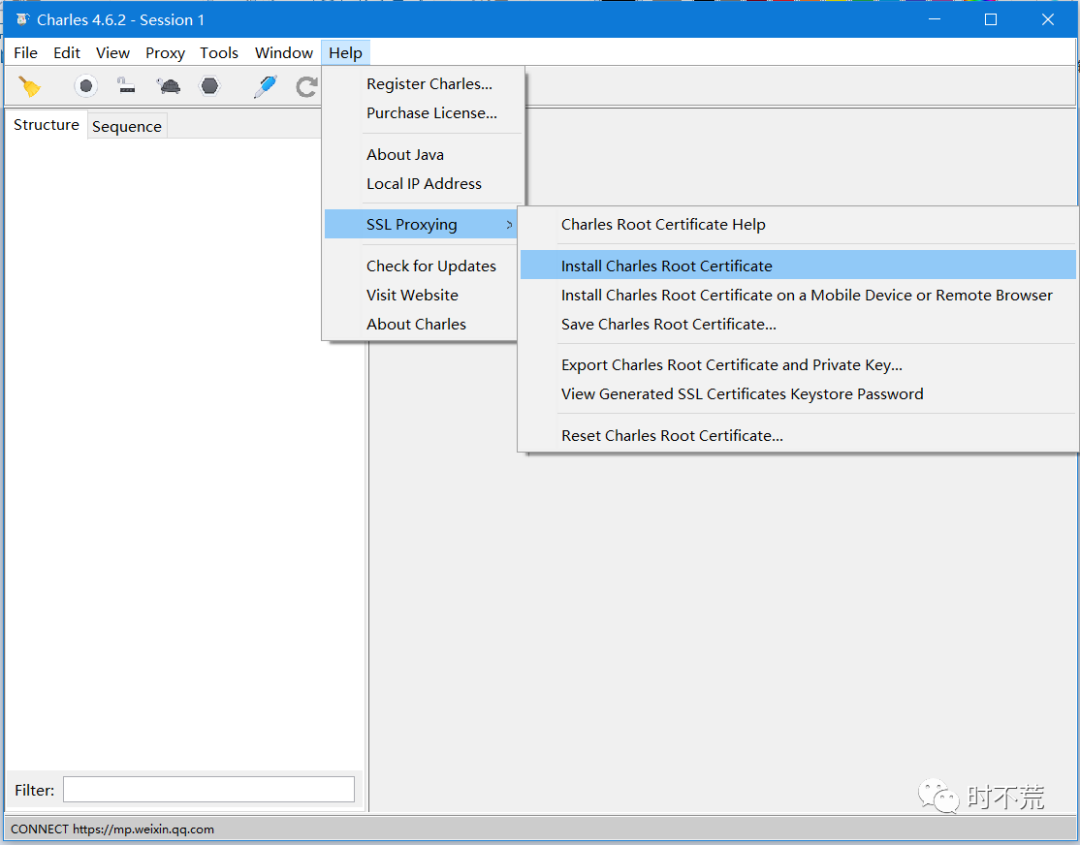Toggle SSL proxying toolbar icon
This screenshot has width=1080, height=845.
(126, 85)
